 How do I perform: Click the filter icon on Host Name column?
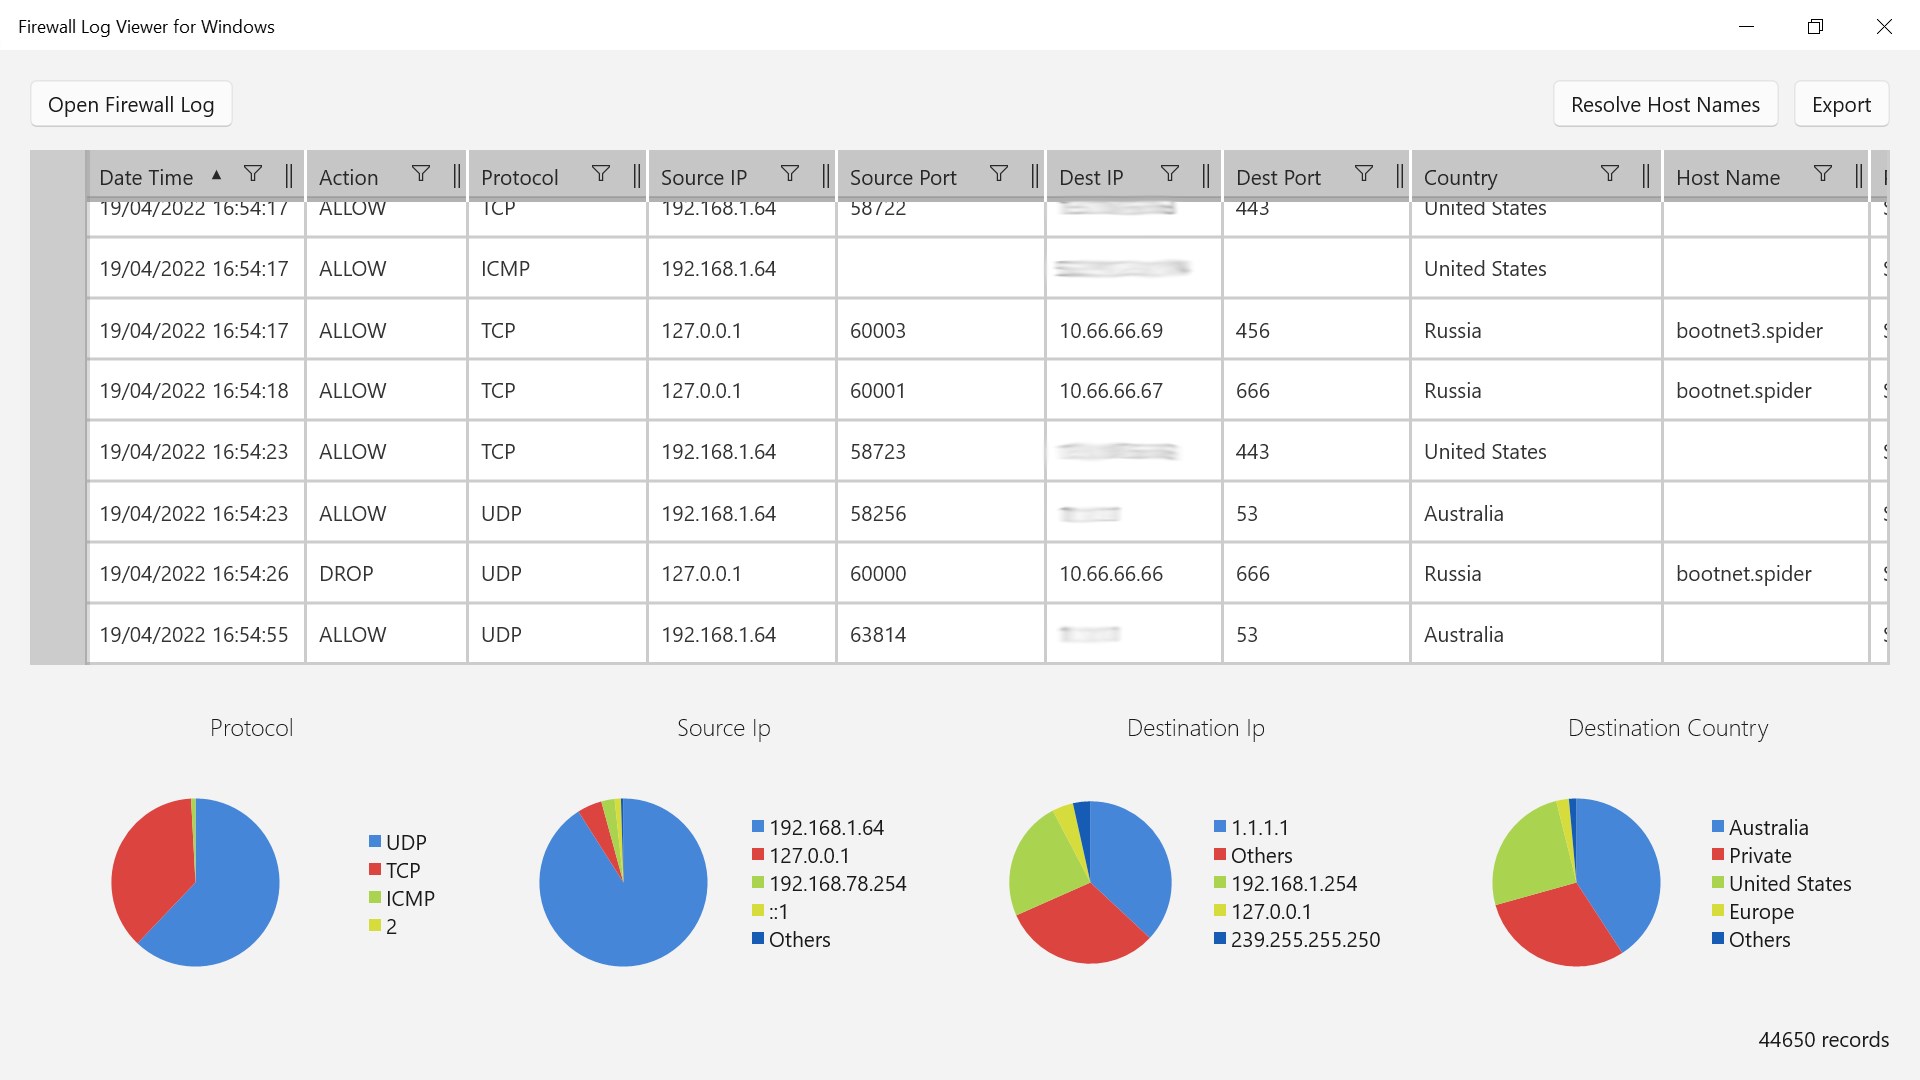(x=1824, y=175)
